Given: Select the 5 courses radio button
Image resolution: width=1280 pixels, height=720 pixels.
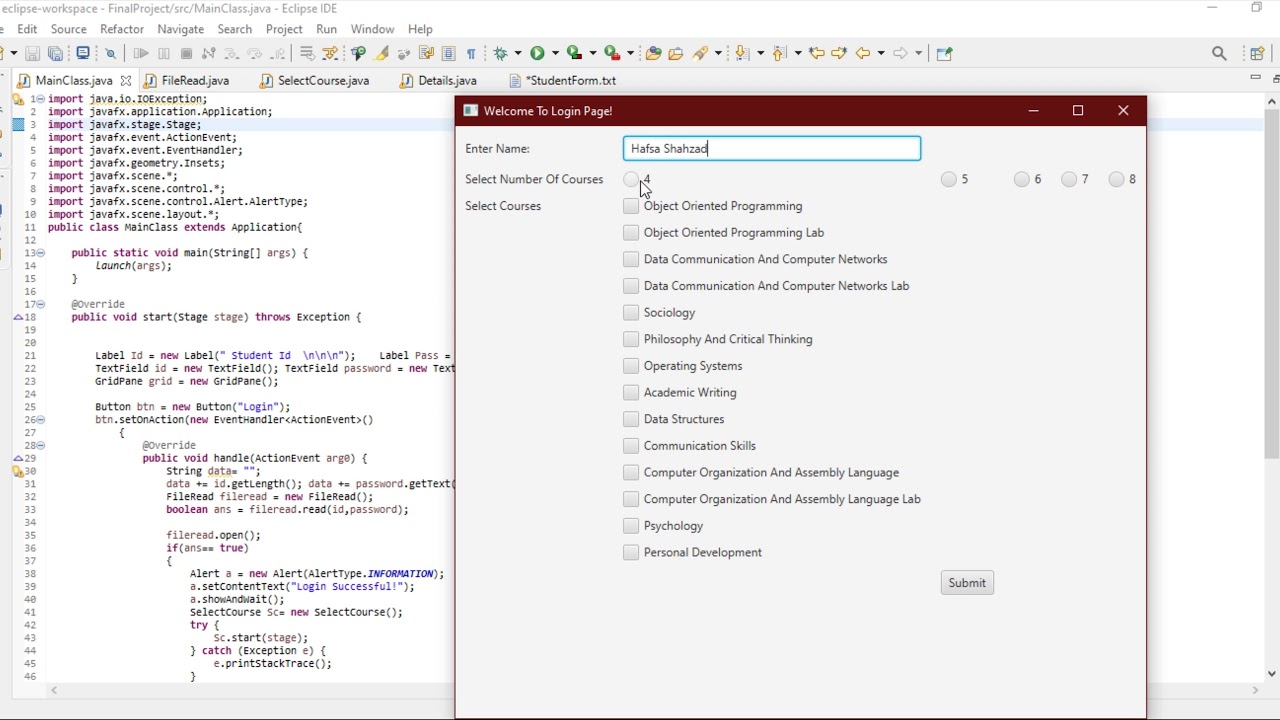Looking at the screenshot, I should [x=948, y=180].
